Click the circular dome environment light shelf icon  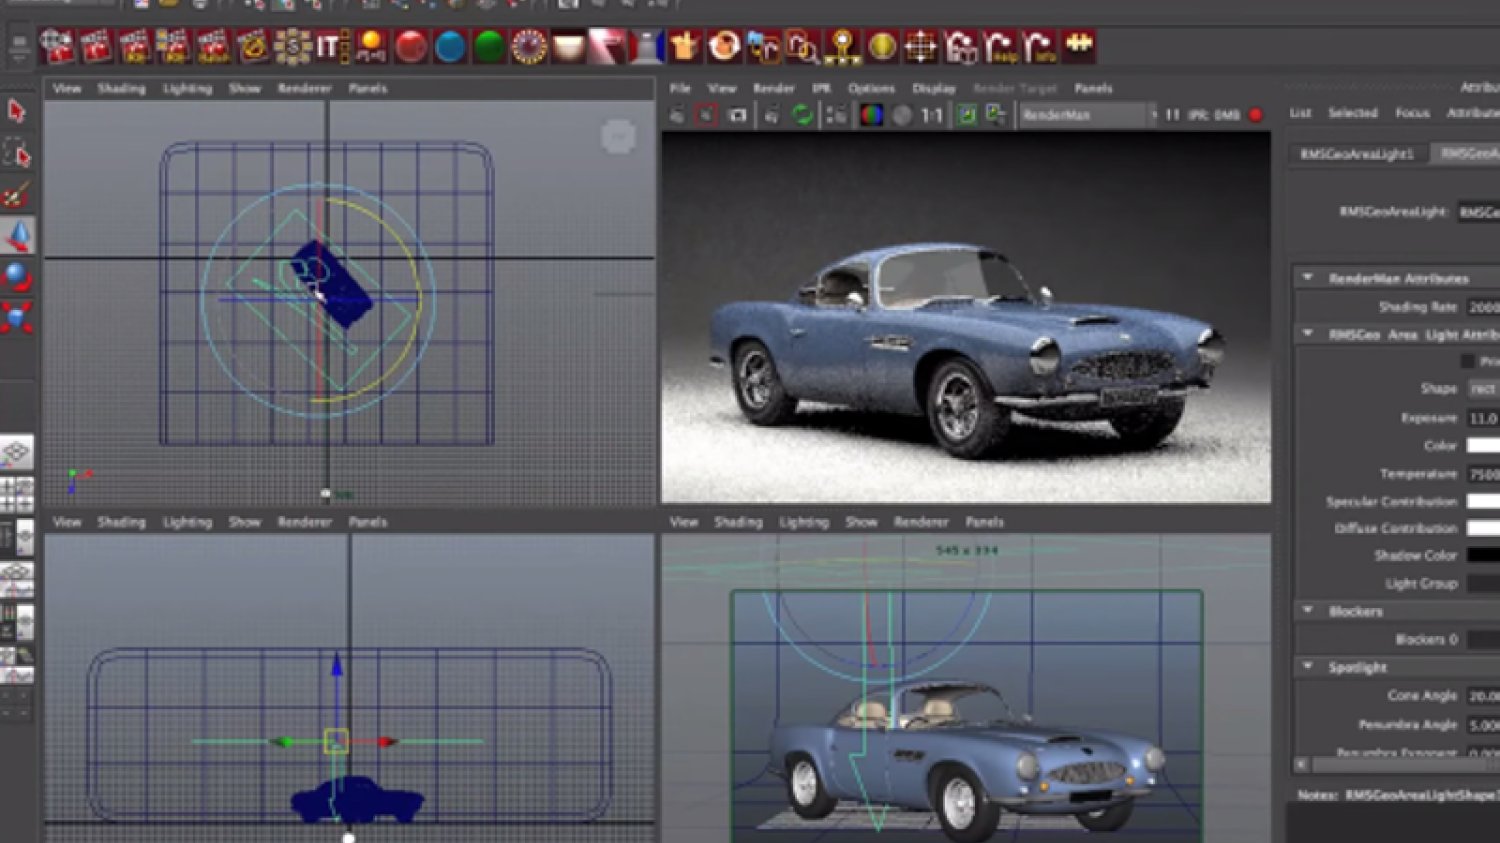click(528, 46)
